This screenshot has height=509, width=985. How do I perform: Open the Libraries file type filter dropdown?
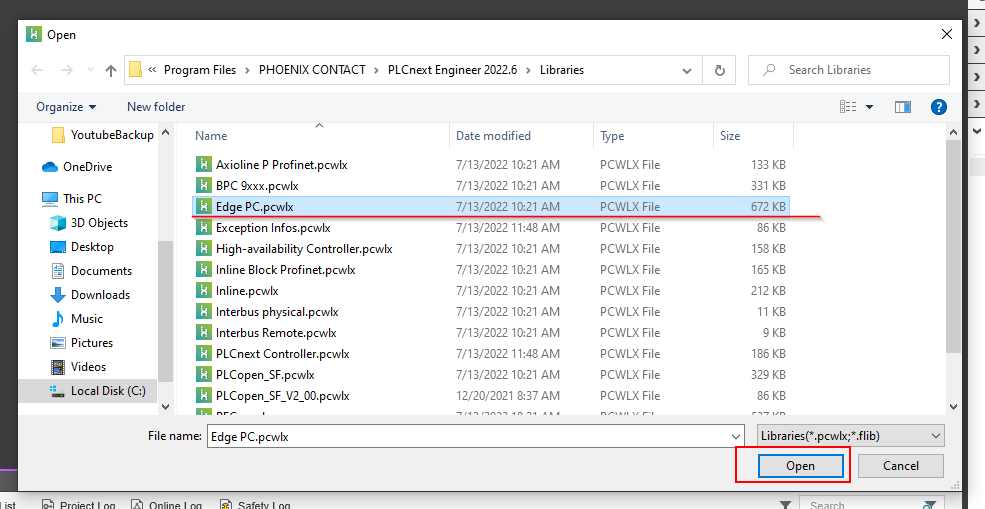[851, 435]
